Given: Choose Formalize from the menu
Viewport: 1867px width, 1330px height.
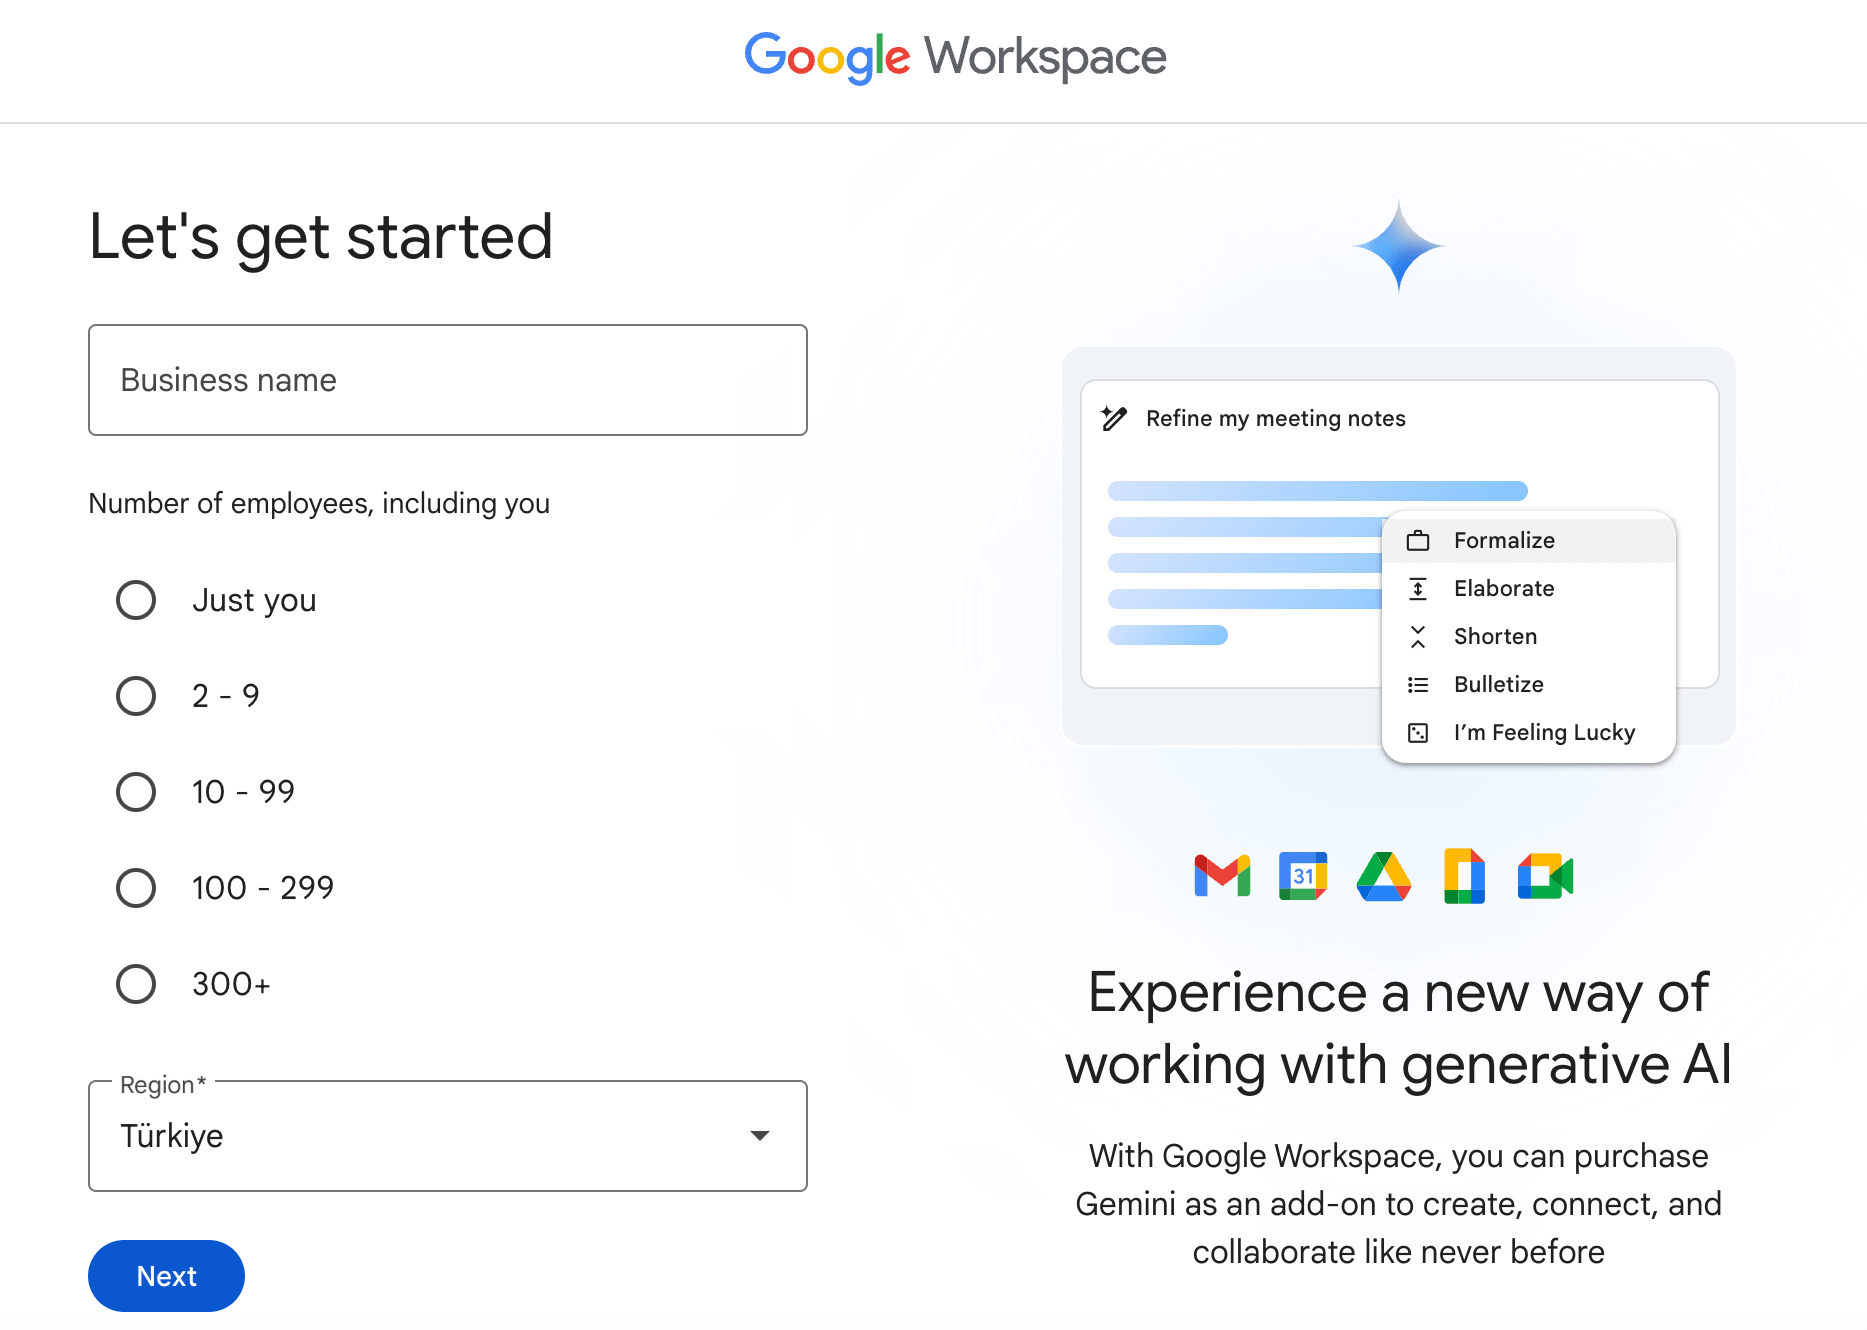Looking at the screenshot, I should point(1528,541).
